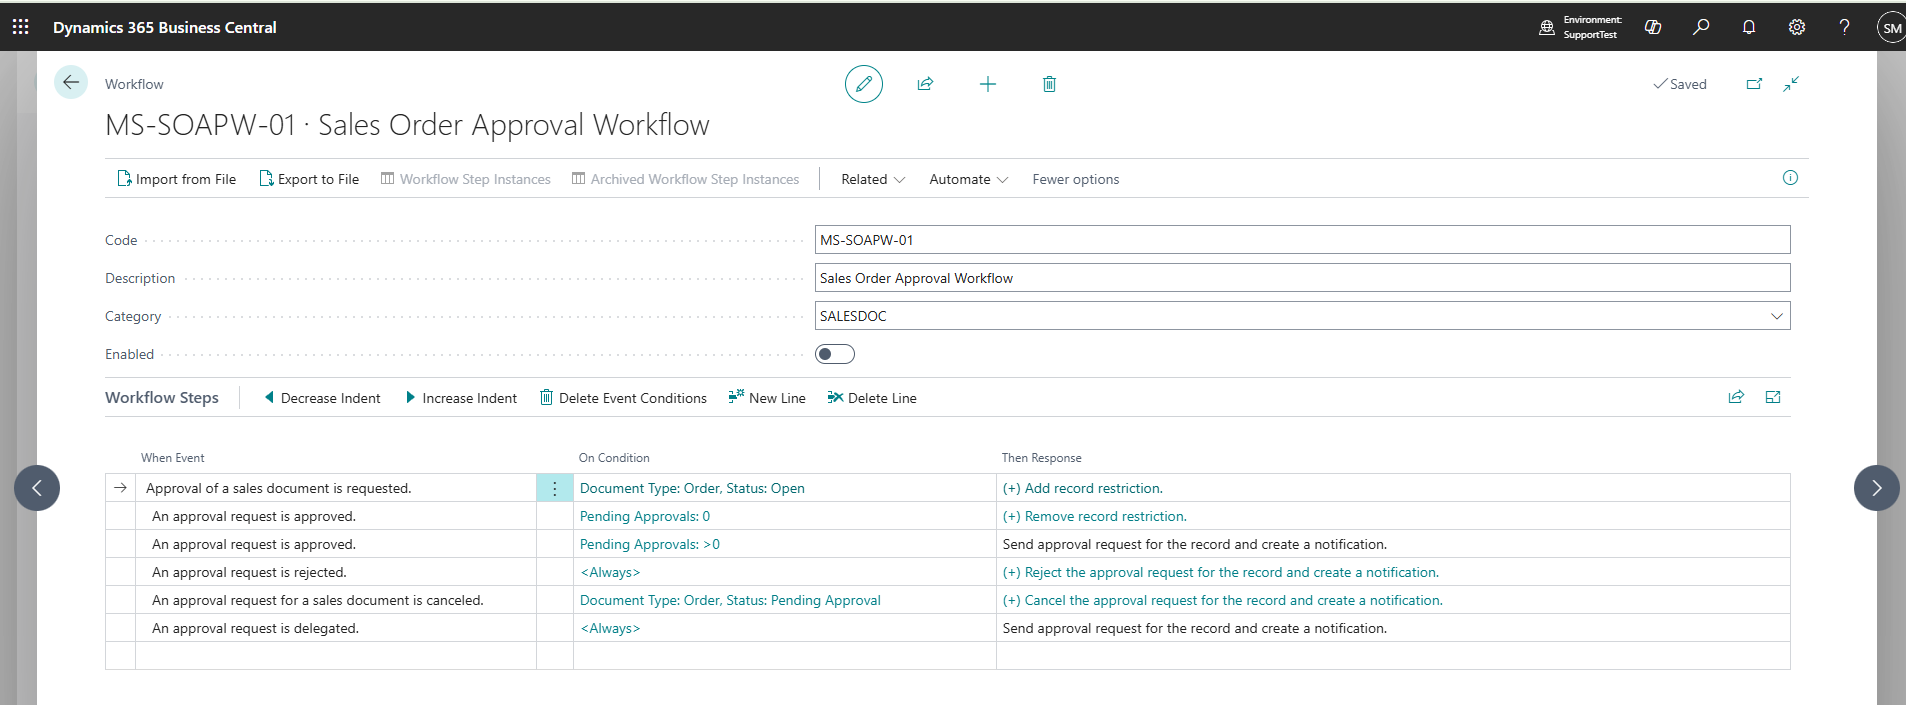
Task: Go to previous record arrow
Action: (37, 488)
